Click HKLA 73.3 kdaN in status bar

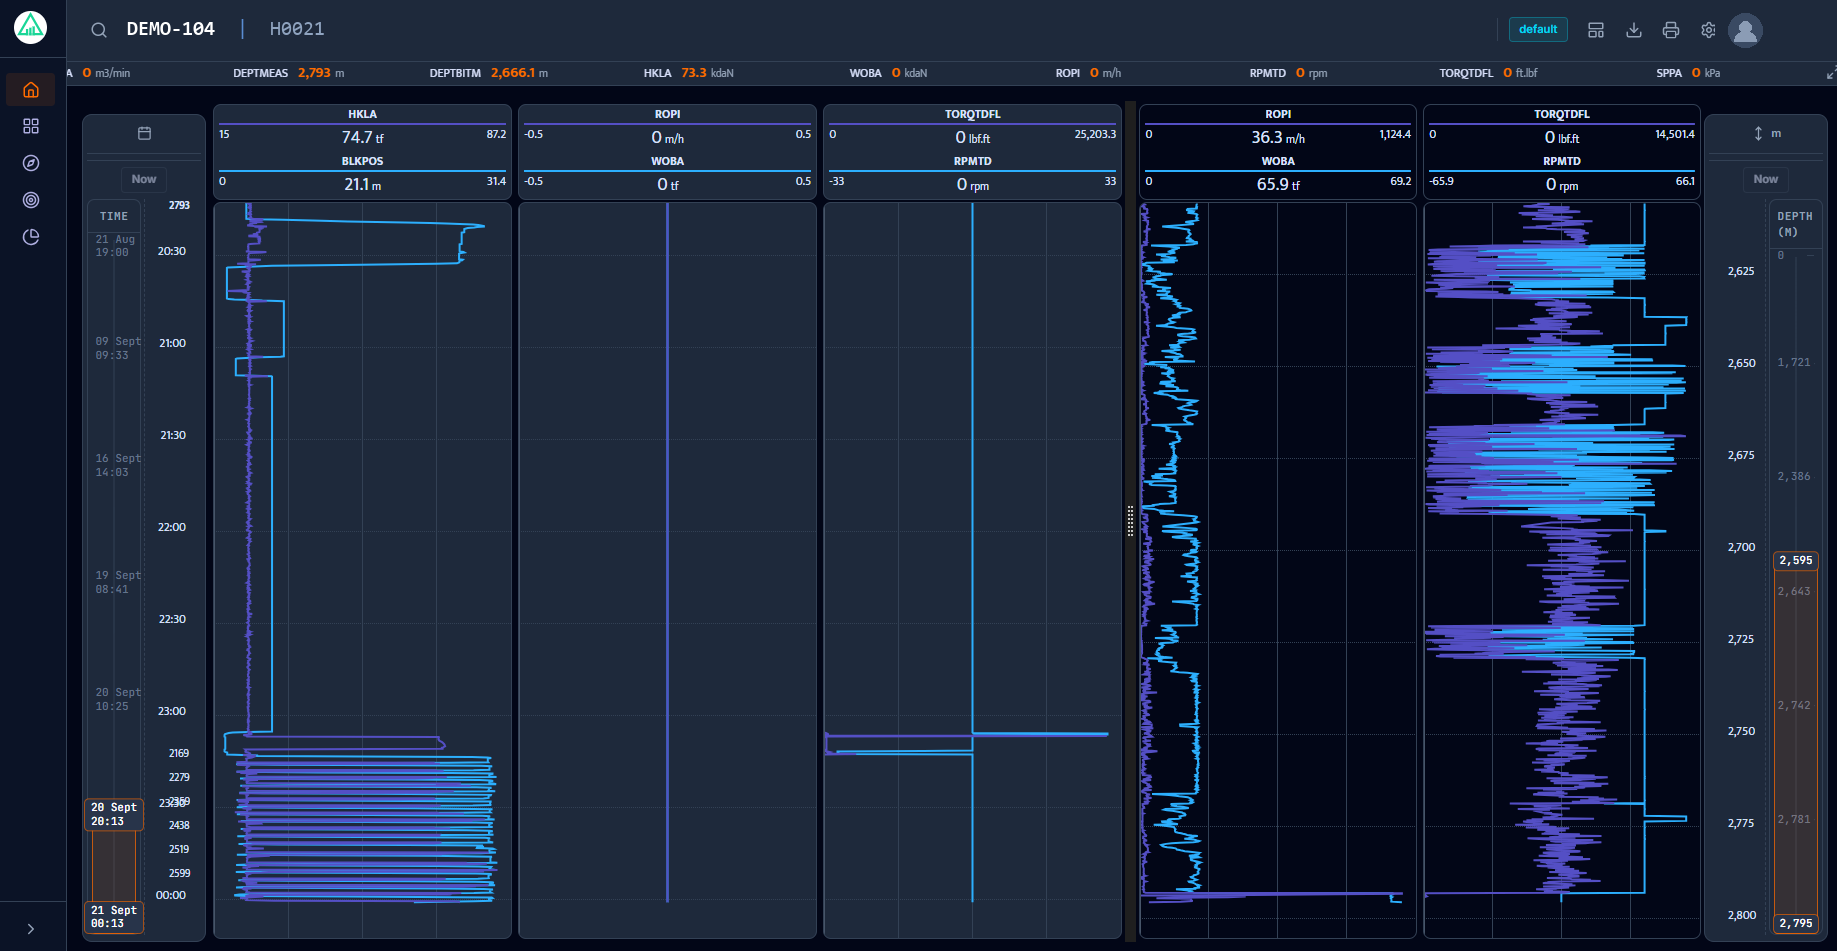click(x=689, y=73)
